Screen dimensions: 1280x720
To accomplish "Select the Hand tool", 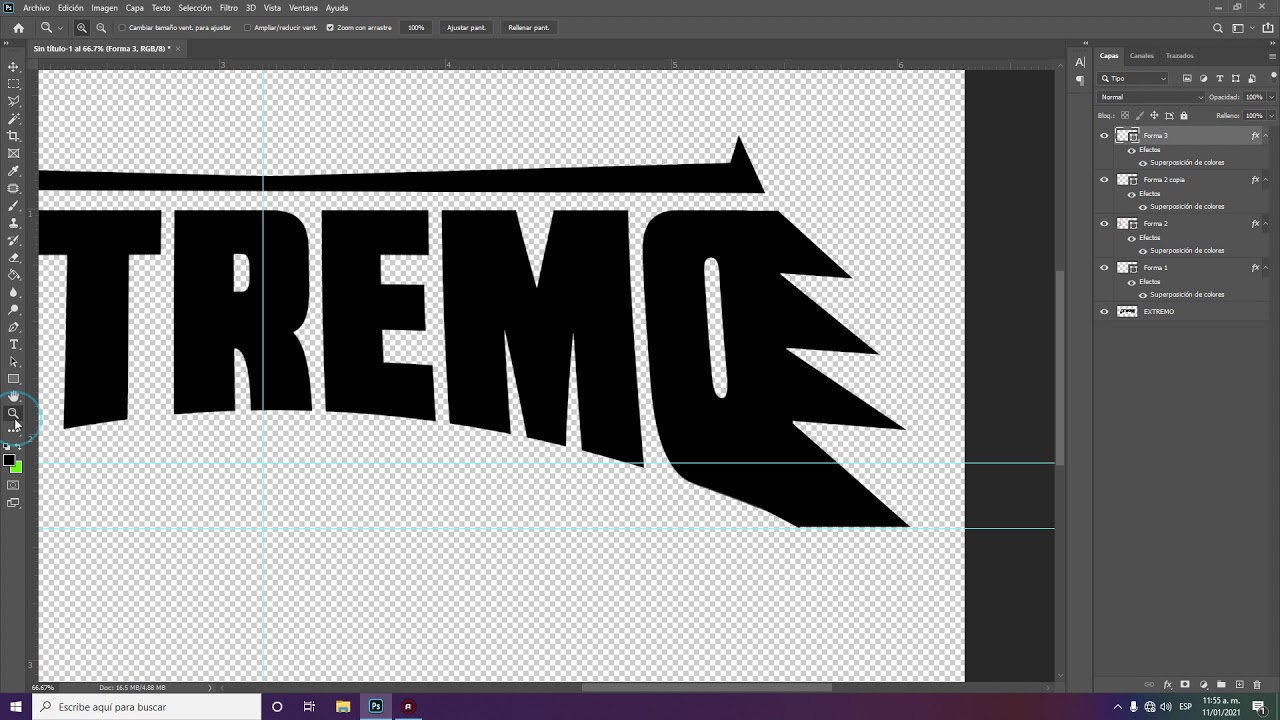I will (x=13, y=396).
